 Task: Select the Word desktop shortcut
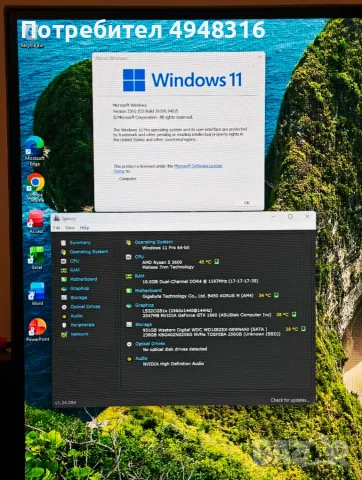tap(37, 293)
